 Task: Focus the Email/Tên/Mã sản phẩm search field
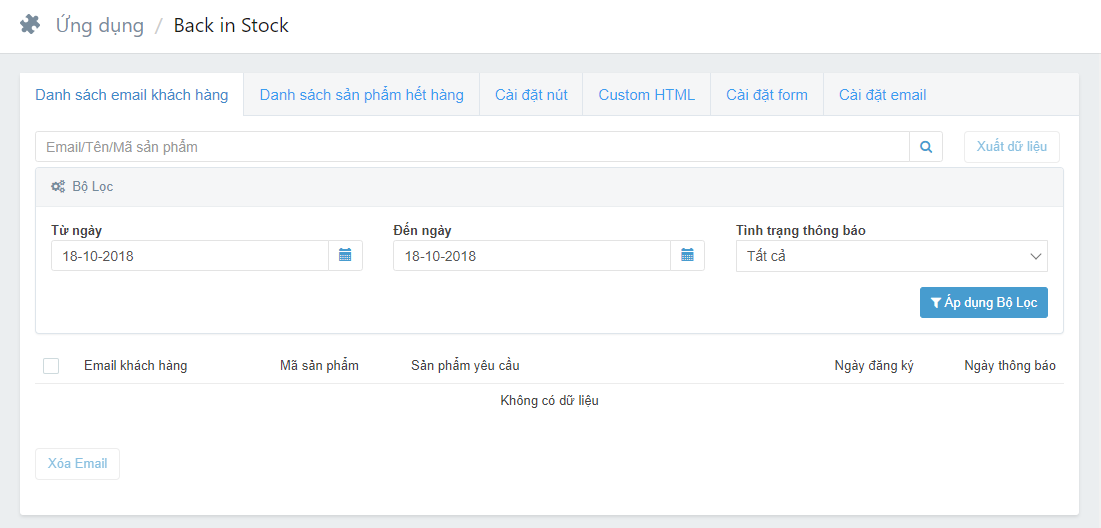[x=471, y=147]
